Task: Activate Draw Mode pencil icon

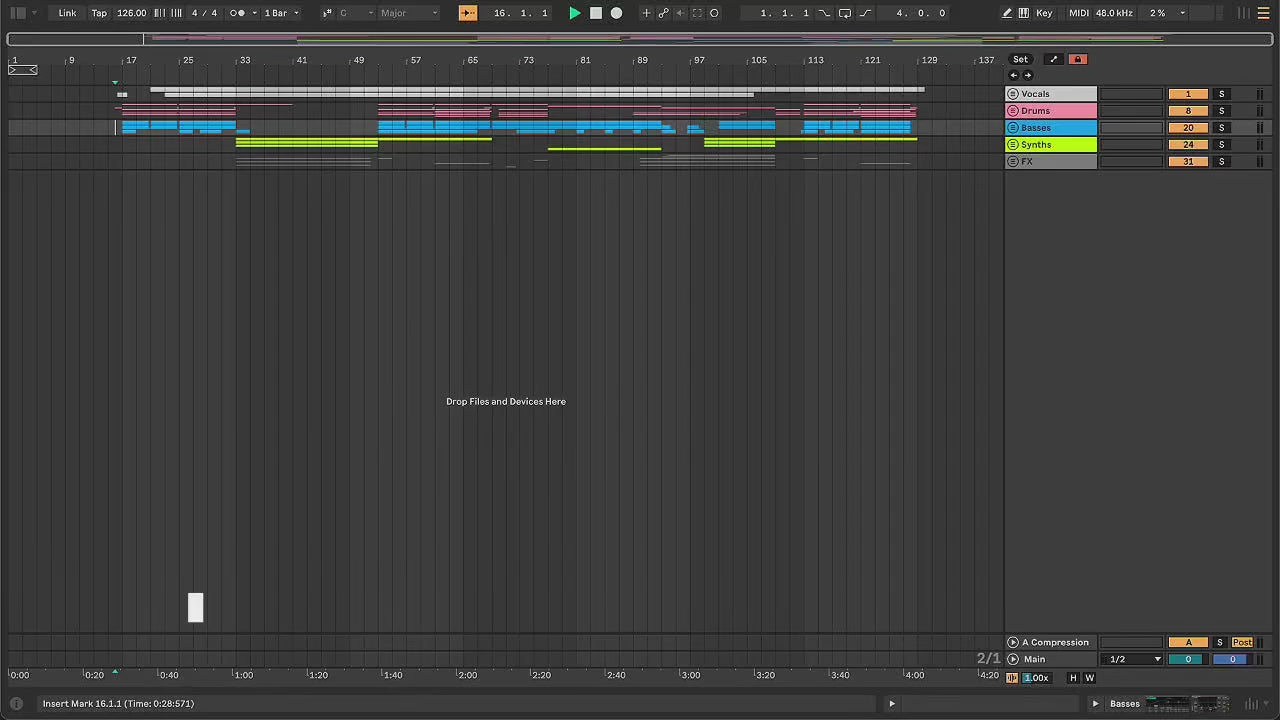Action: (x=1007, y=13)
